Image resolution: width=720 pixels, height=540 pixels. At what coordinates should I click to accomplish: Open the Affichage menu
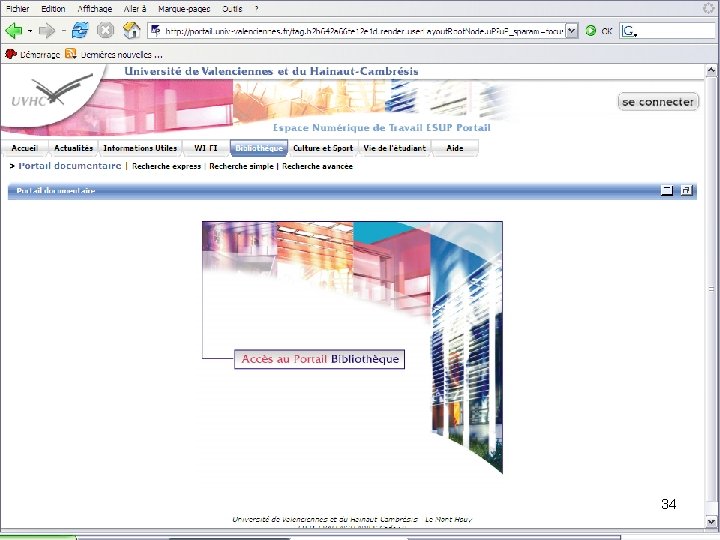(x=95, y=9)
